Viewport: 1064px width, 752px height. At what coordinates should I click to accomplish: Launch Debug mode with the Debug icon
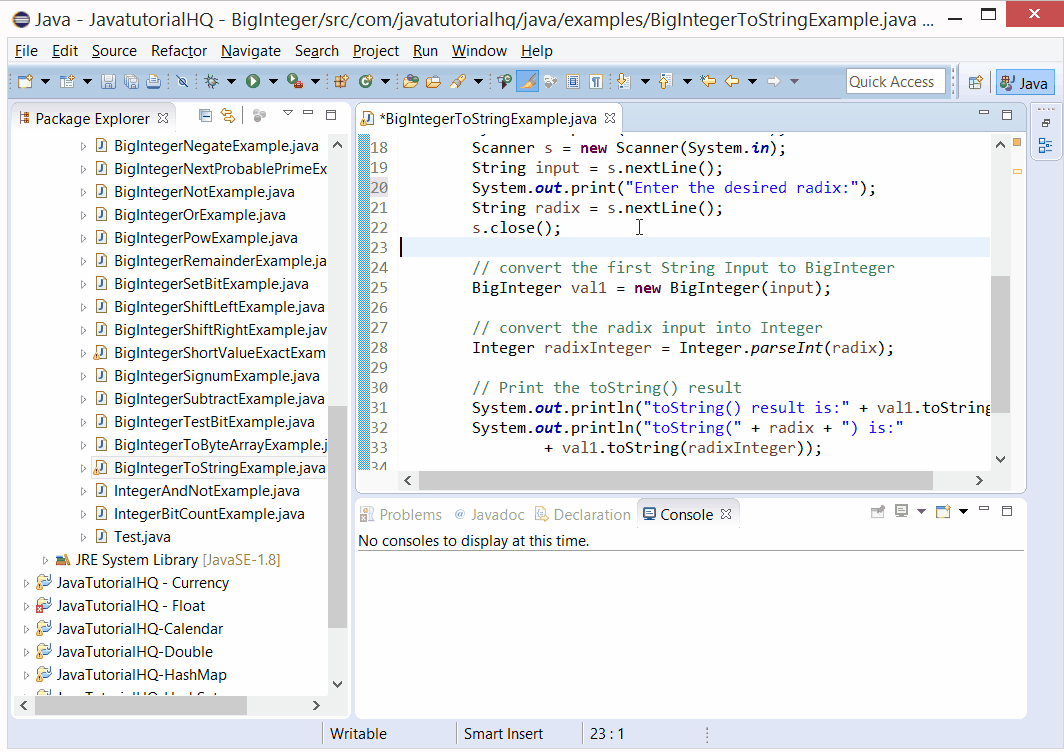pyautogui.click(x=210, y=79)
